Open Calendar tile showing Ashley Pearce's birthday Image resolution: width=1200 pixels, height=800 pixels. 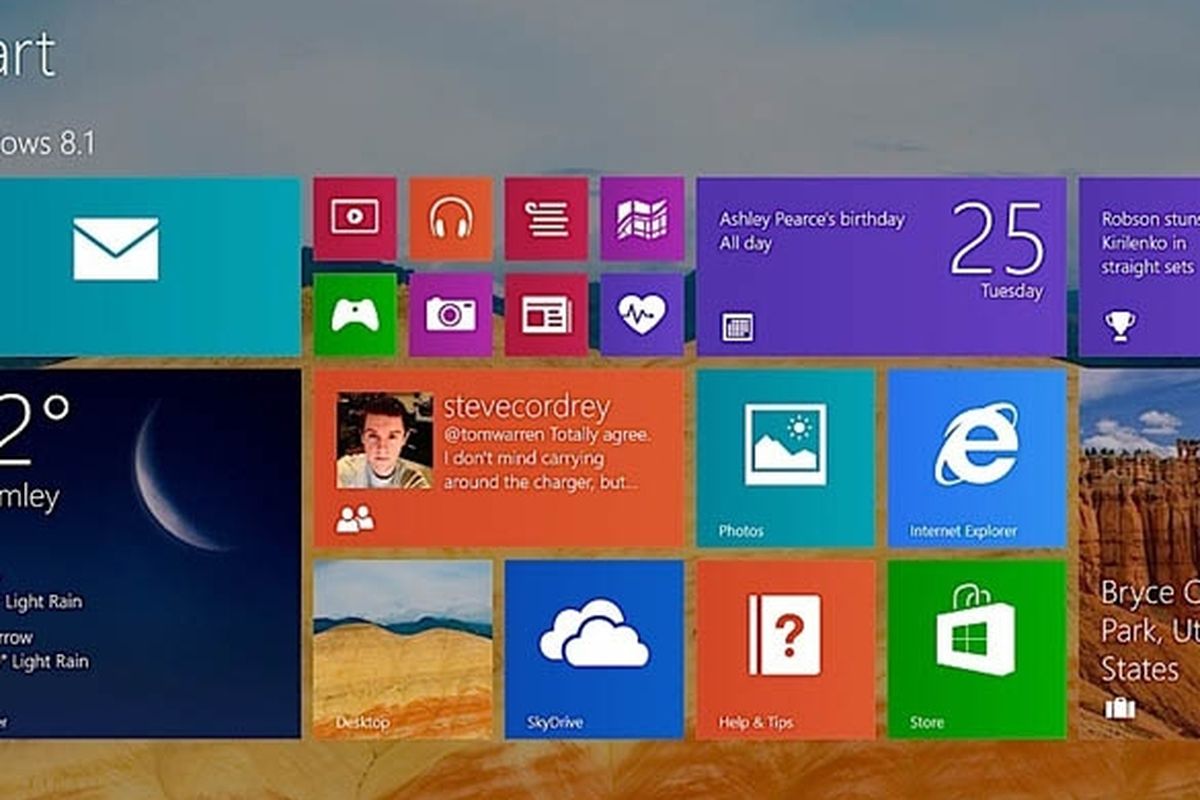881,267
